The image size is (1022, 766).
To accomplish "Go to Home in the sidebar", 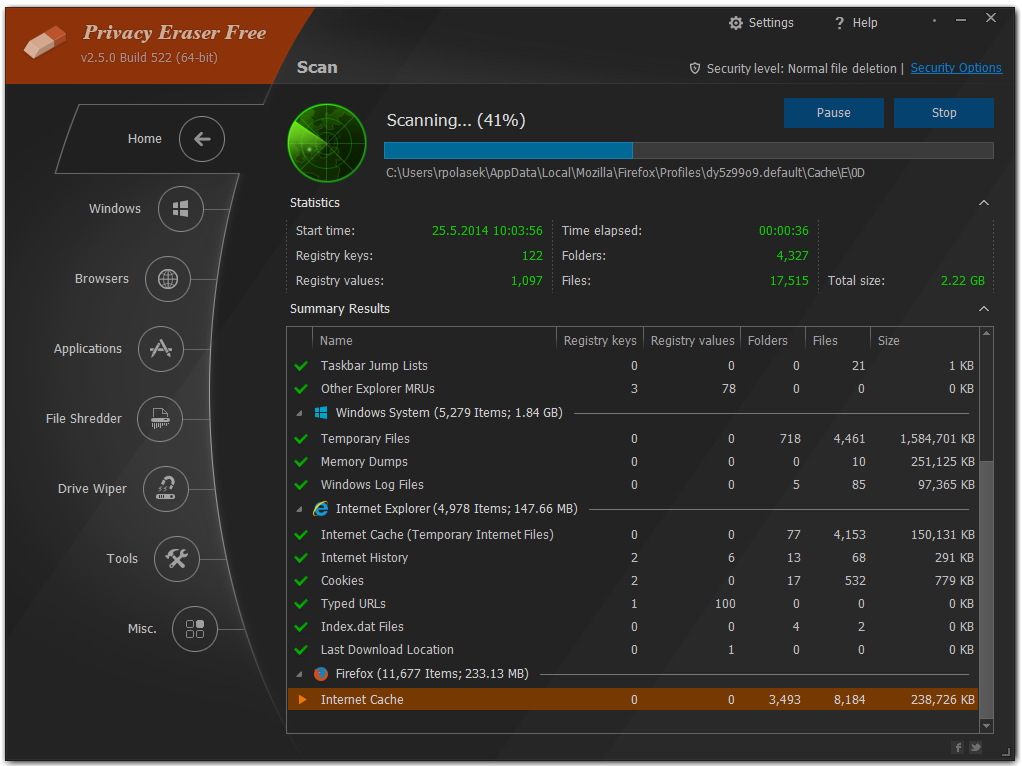I will (x=145, y=139).
